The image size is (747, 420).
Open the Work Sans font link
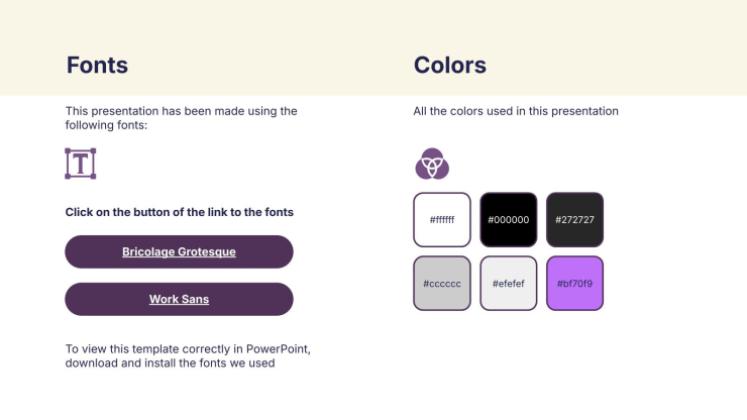tap(179, 299)
